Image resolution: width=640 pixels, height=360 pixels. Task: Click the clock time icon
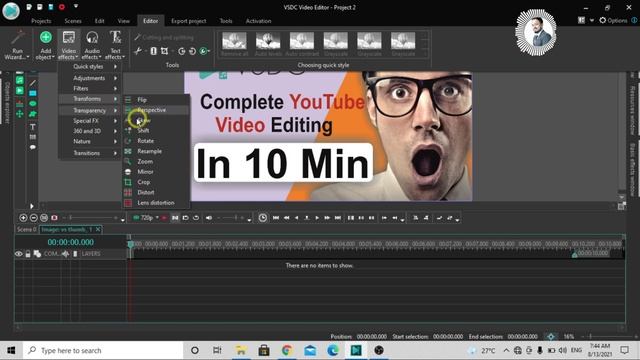pos(262,218)
